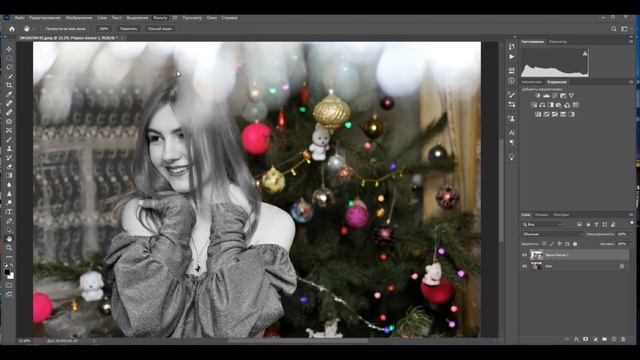Image resolution: width=640 pixels, height=360 pixels.
Task: Select the Move tool
Action: coord(9,49)
